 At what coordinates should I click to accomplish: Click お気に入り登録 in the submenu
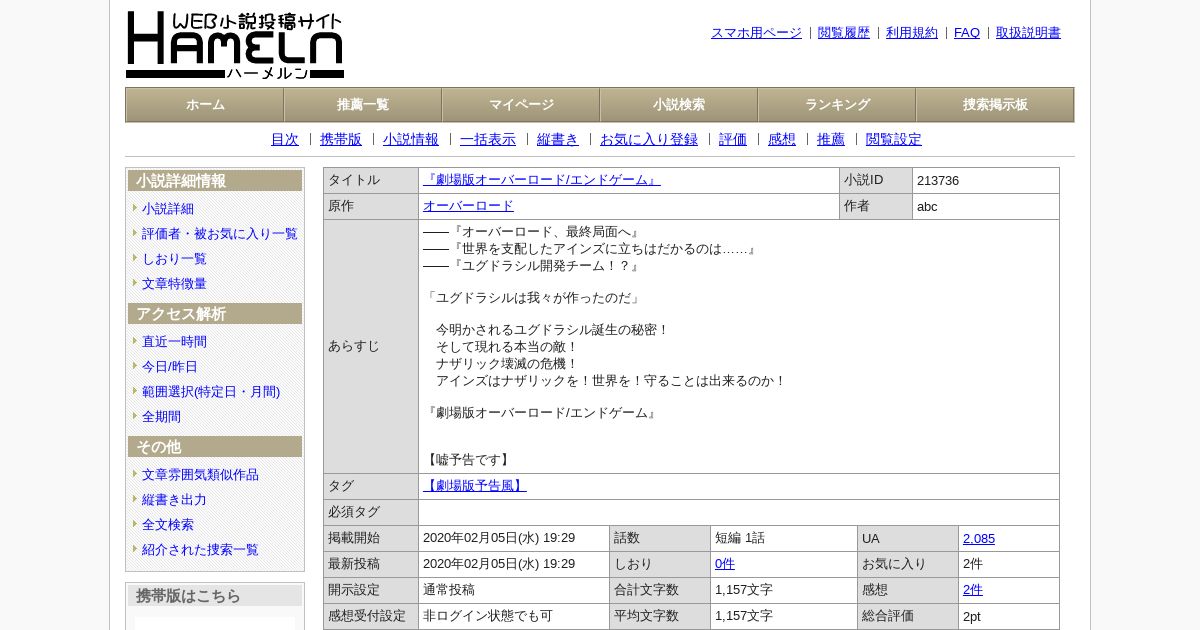tap(649, 140)
